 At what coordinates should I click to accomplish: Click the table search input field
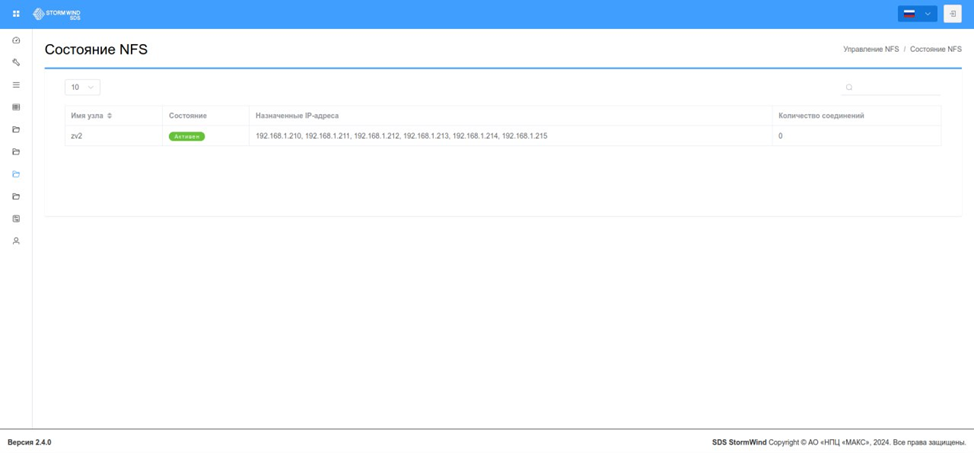[x=891, y=87]
